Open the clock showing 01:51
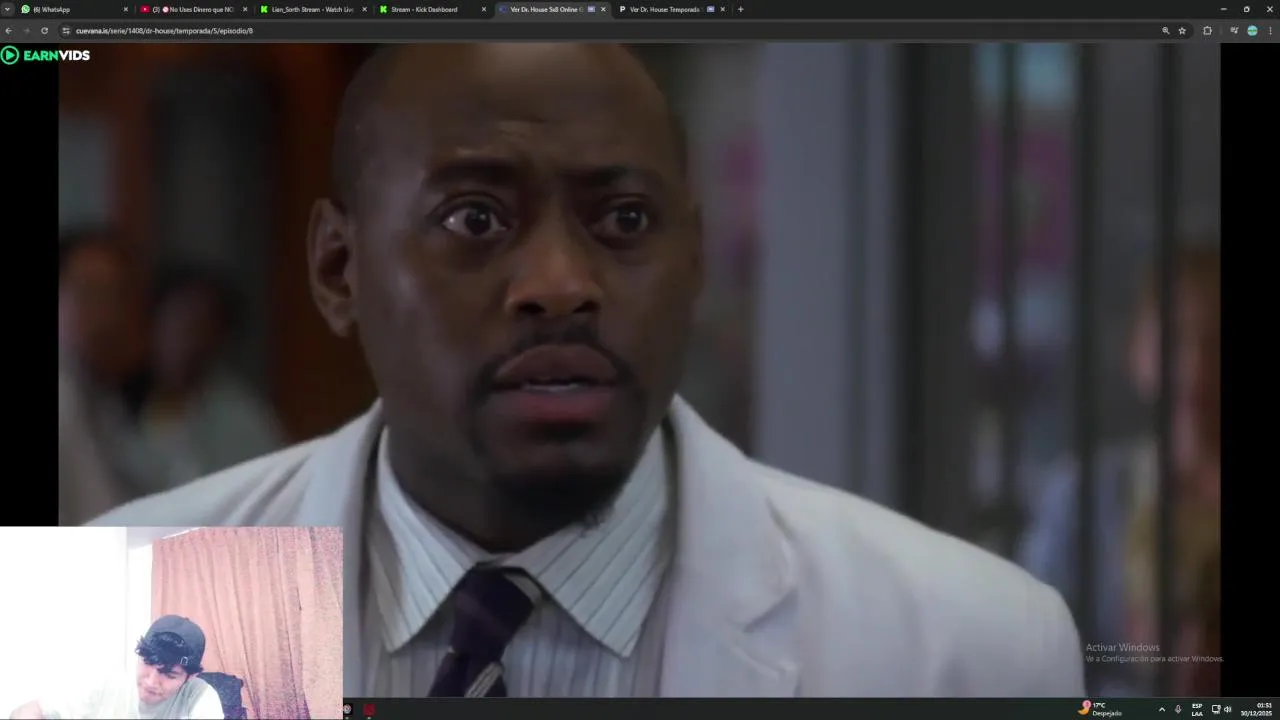Screen dimensions: 1280x720 pos(1257,709)
